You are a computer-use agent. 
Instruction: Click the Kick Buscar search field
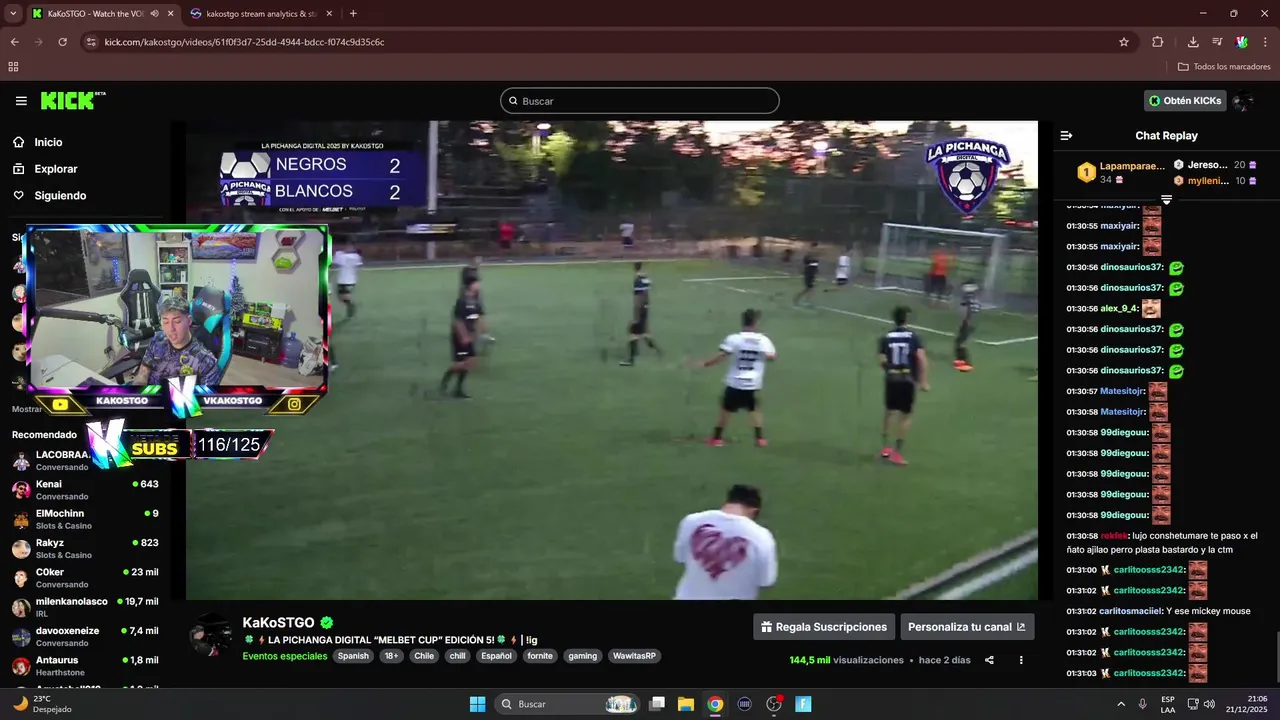coord(640,101)
